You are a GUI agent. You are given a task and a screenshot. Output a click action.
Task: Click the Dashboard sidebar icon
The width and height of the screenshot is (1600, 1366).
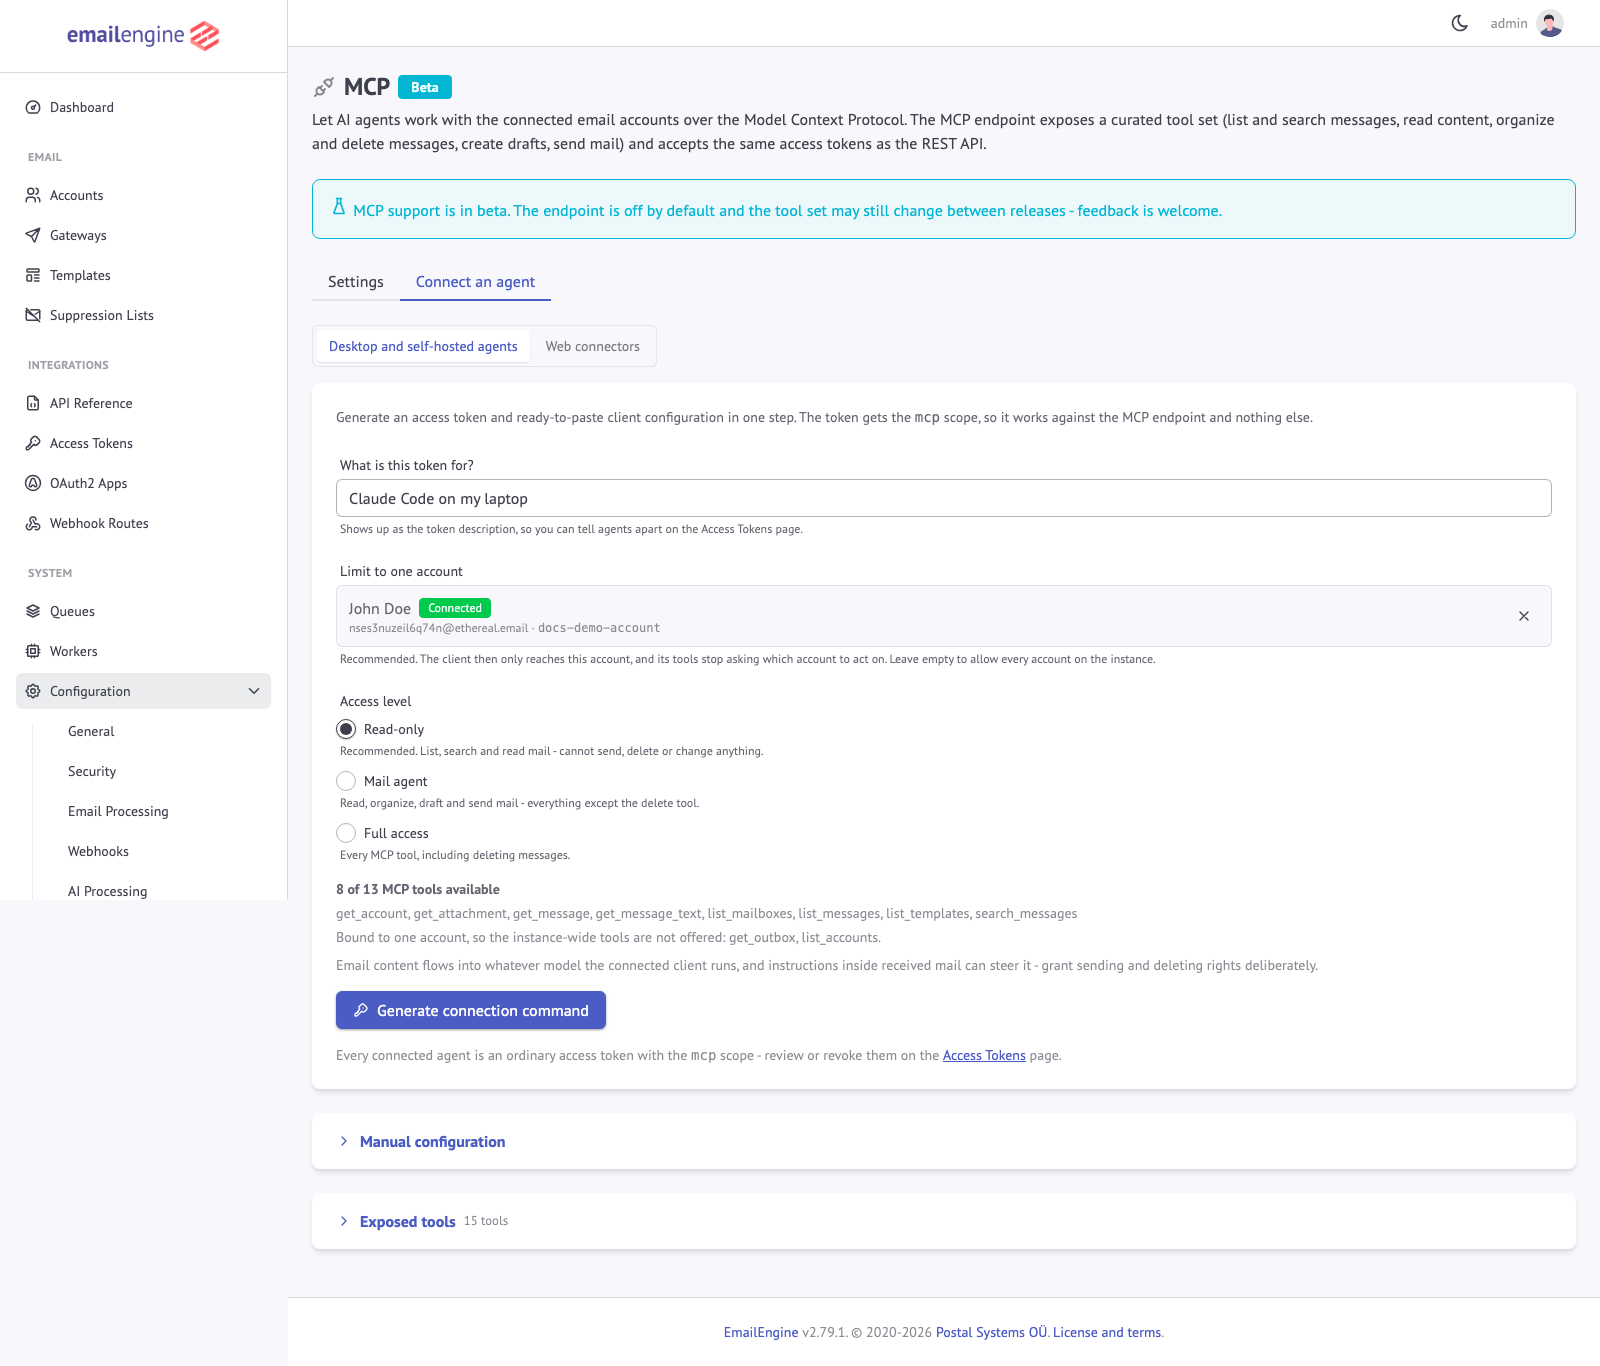33,107
